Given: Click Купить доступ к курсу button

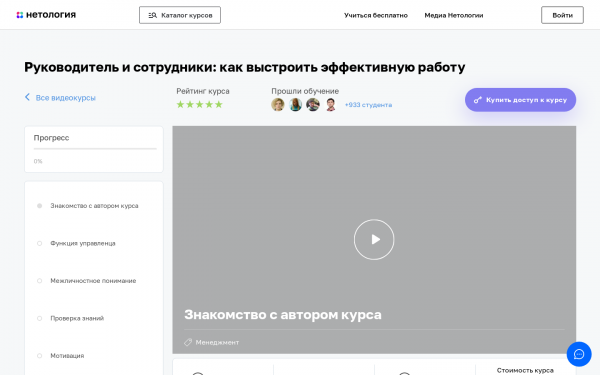Looking at the screenshot, I should (520, 100).
